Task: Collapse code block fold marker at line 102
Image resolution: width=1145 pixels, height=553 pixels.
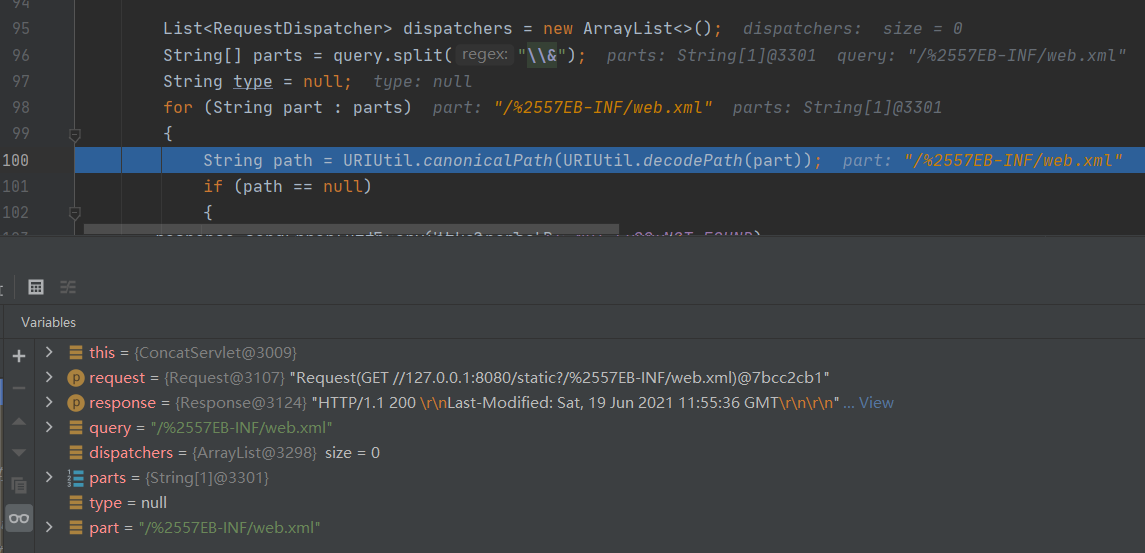Action: pos(74,212)
